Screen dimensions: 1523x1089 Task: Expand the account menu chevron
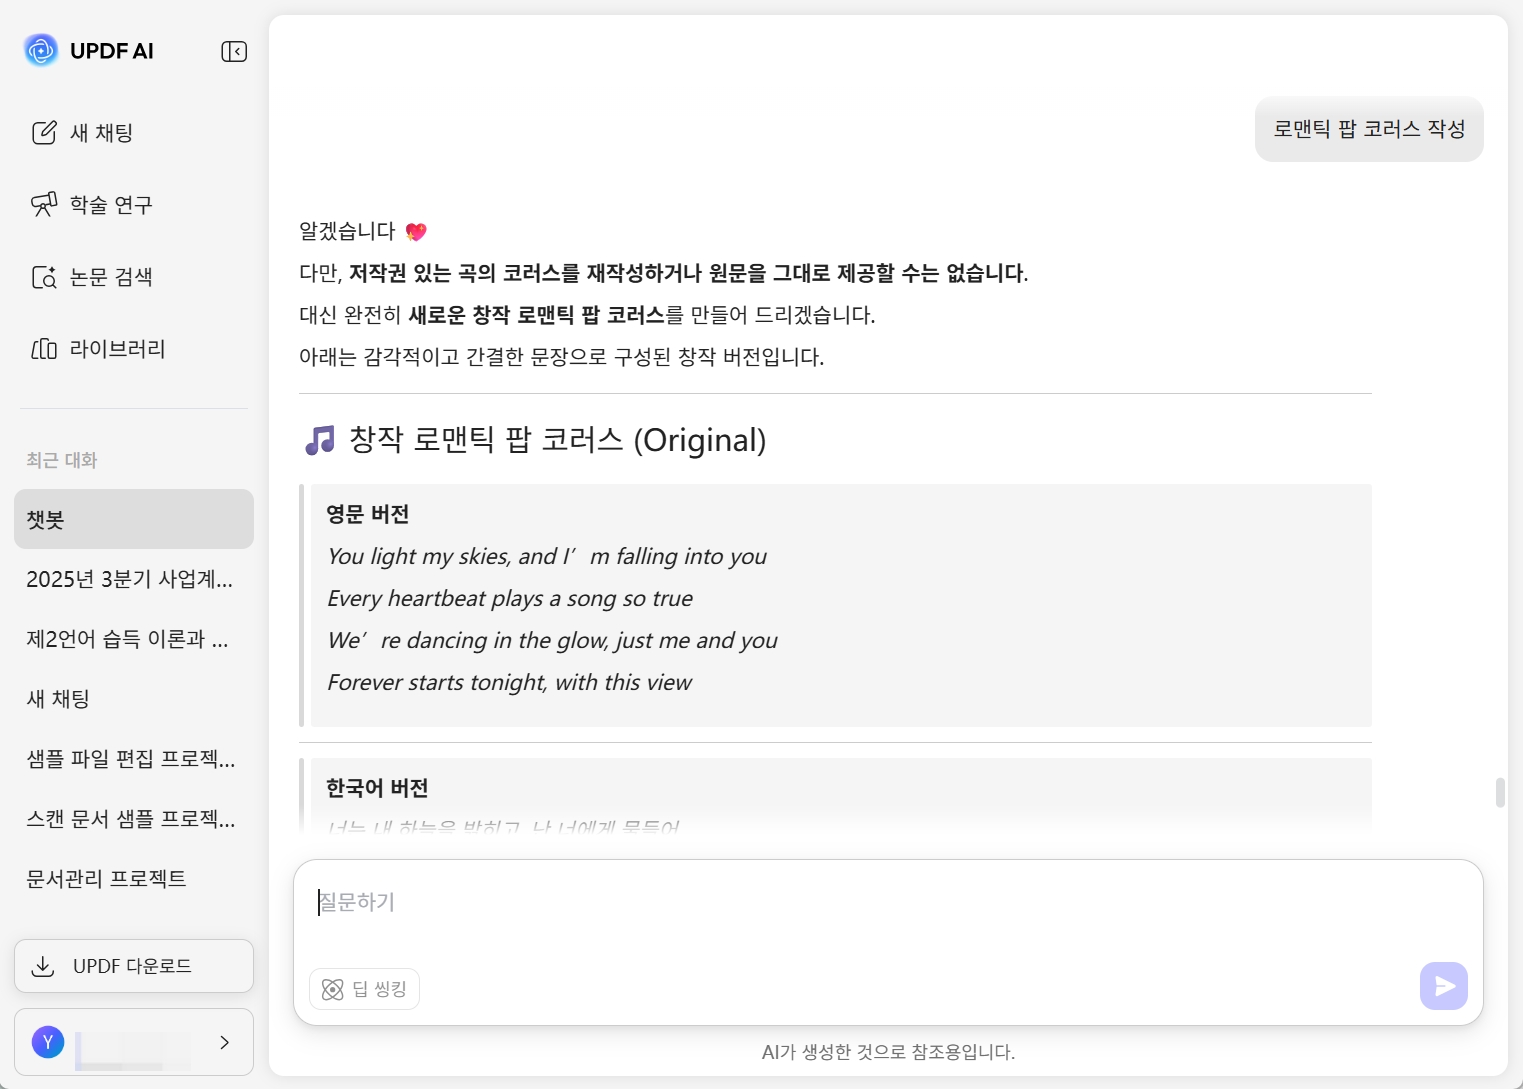(x=225, y=1042)
